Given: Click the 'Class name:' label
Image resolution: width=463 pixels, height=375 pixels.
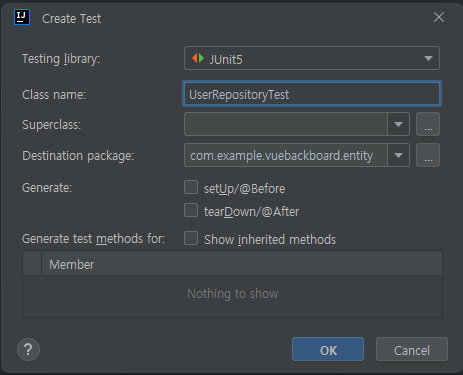Looking at the screenshot, I should pos(54,95).
